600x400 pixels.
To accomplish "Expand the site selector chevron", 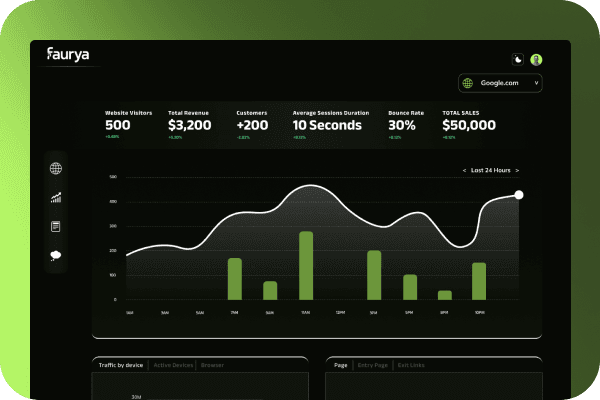I will pos(536,83).
